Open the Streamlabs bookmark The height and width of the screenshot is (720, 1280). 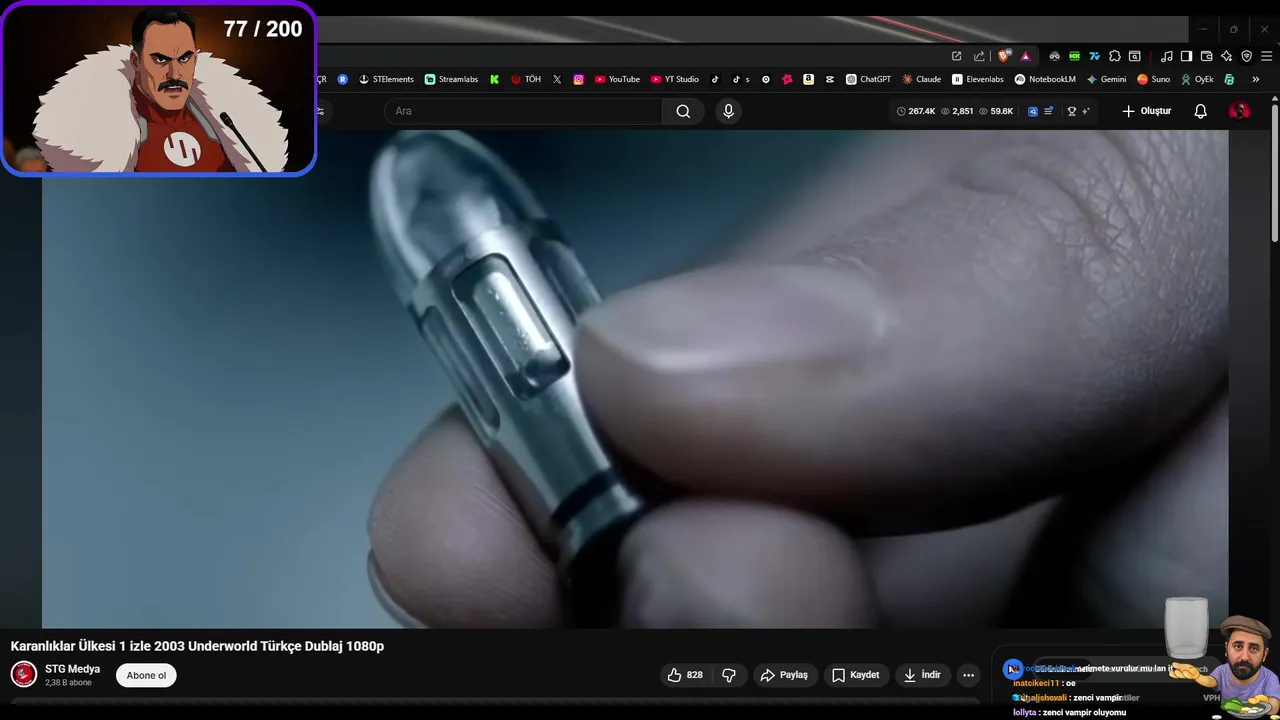[451, 79]
